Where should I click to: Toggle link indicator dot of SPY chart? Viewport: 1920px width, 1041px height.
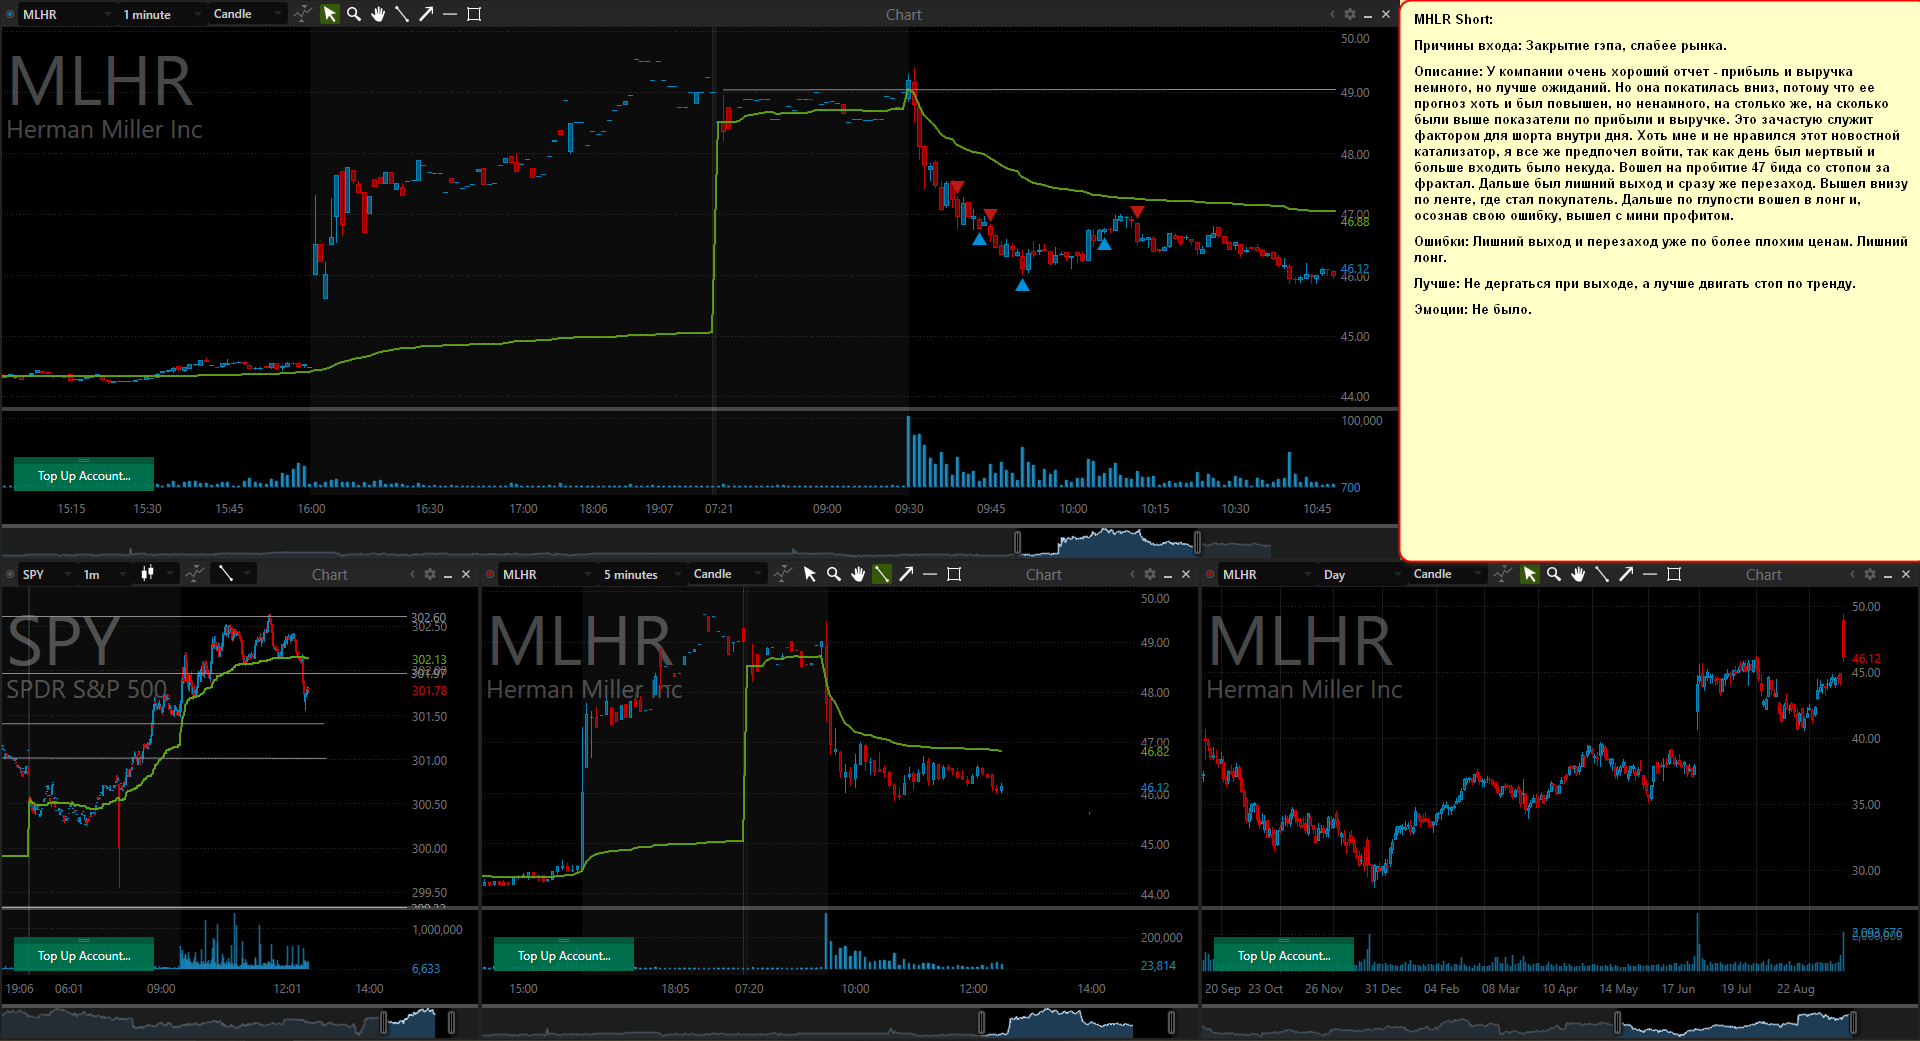[x=11, y=575]
